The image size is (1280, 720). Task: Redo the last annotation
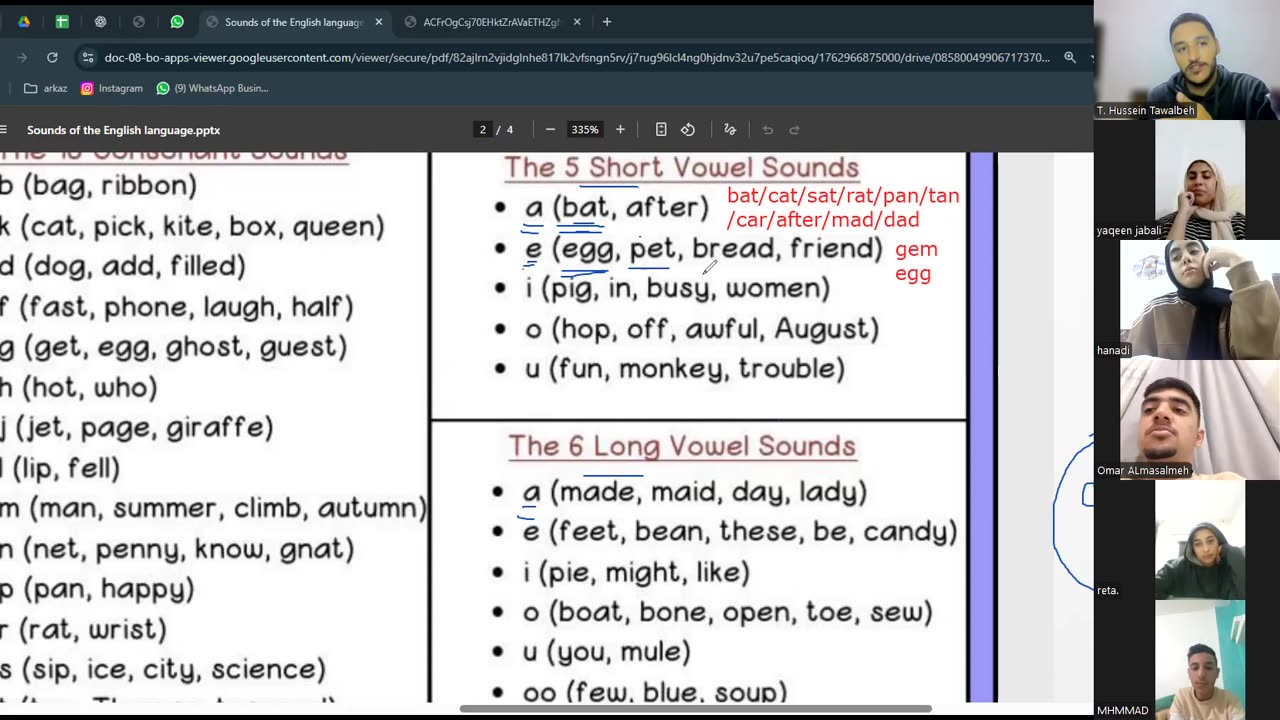tap(795, 130)
